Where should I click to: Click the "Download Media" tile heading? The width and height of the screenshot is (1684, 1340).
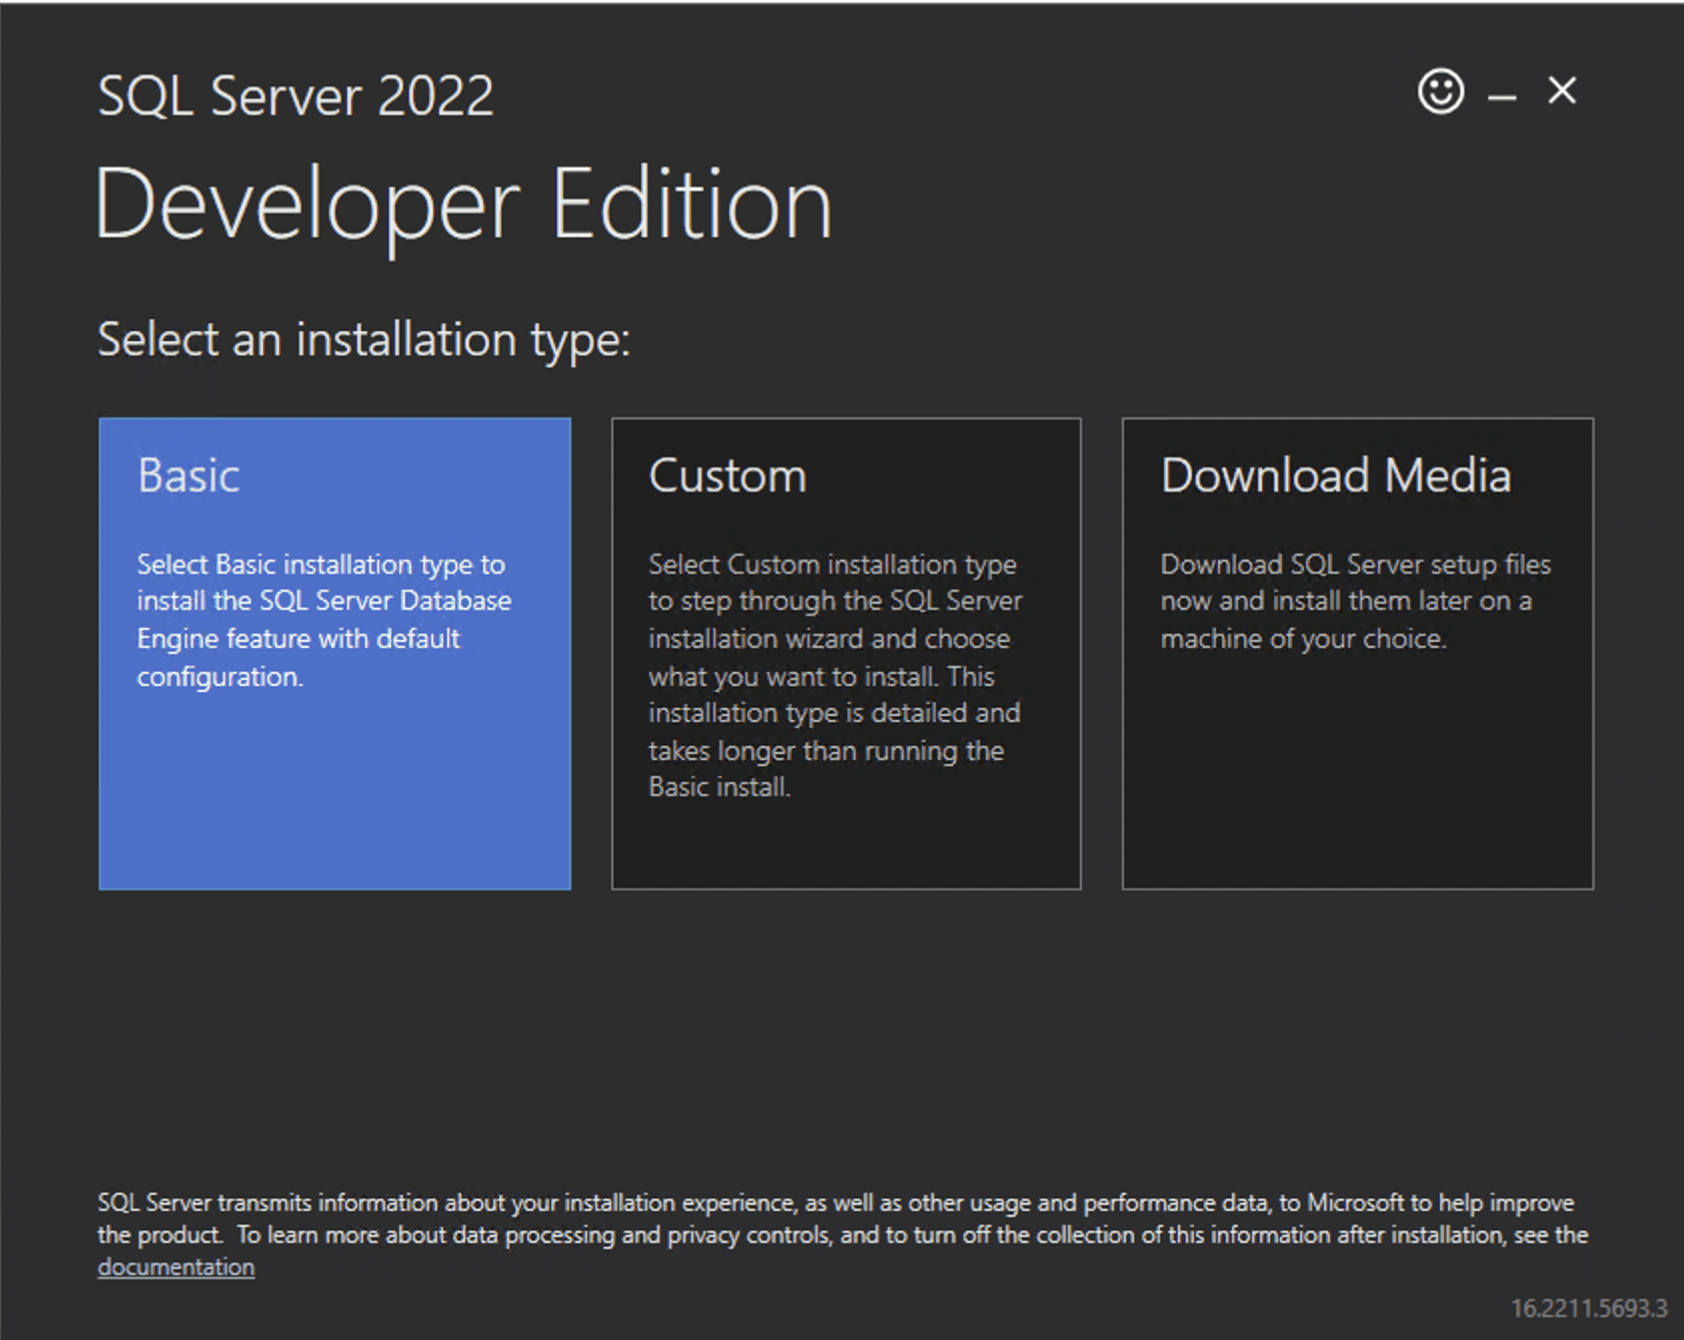click(1335, 475)
